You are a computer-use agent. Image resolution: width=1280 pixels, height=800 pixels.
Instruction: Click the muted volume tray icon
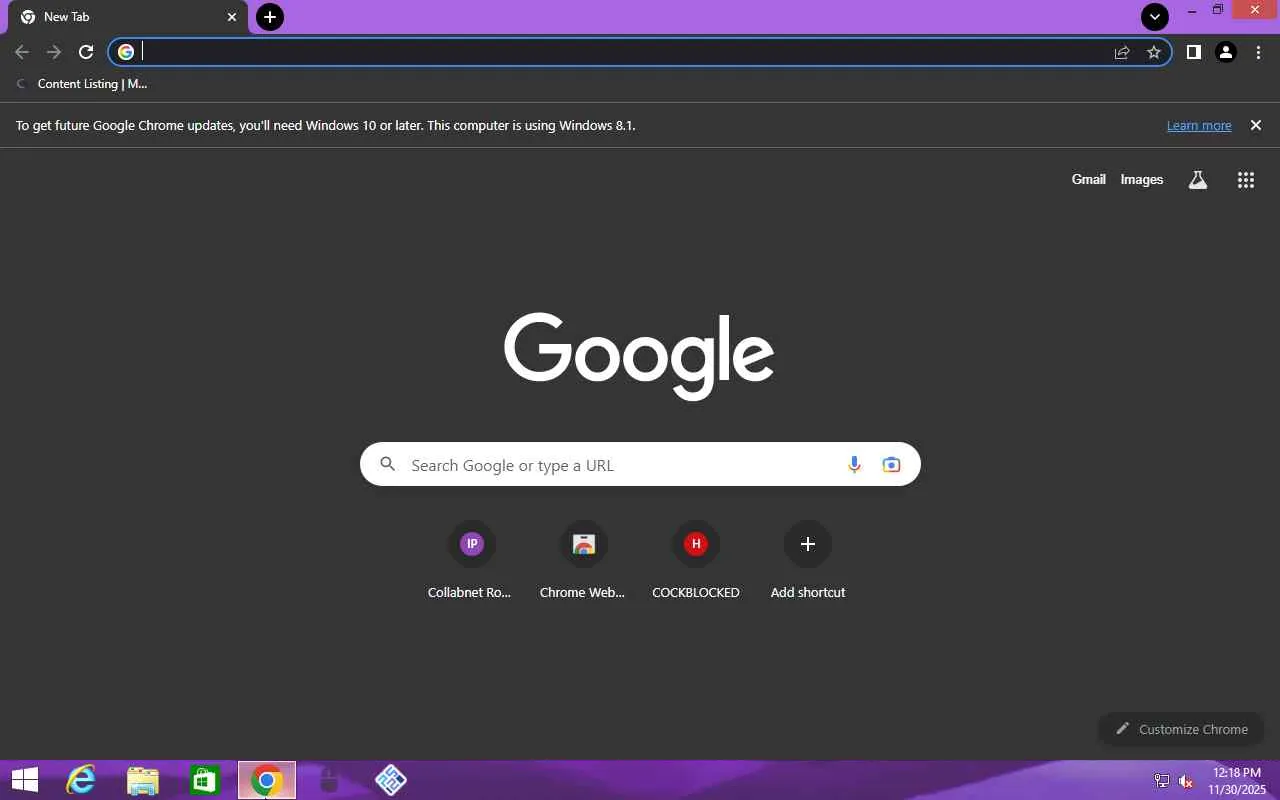pyautogui.click(x=1186, y=781)
